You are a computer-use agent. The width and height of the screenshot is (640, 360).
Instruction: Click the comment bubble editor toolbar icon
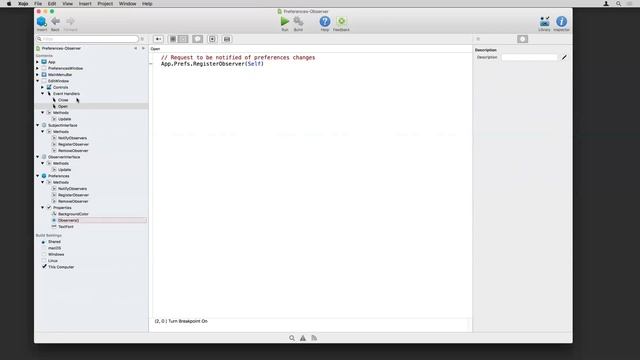tap(198, 39)
